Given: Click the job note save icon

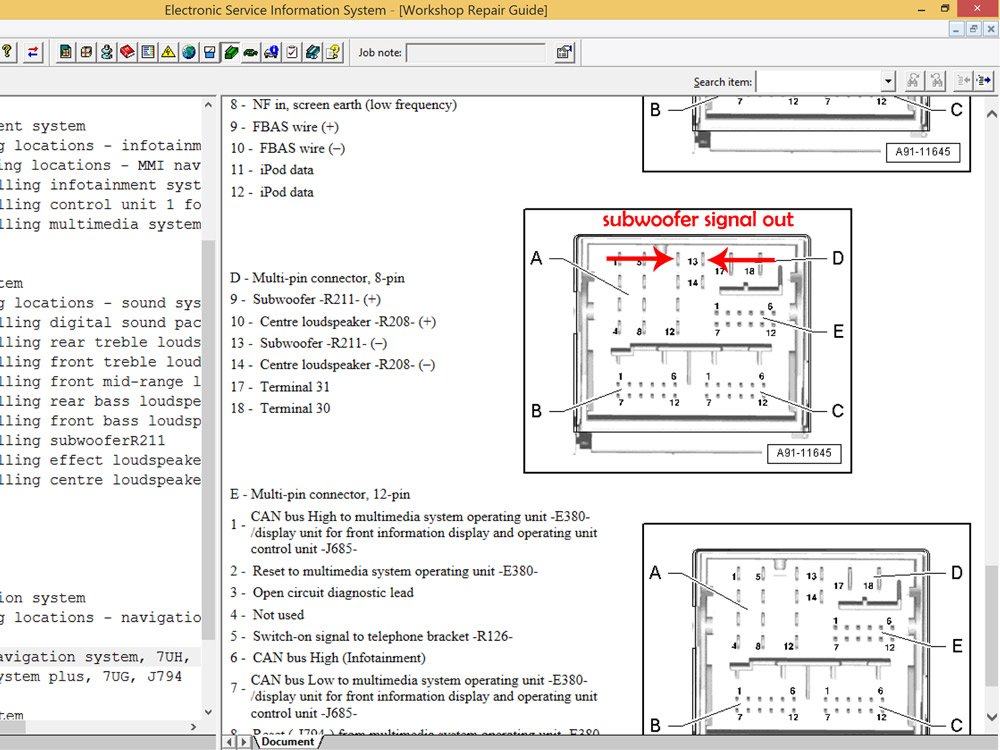Looking at the screenshot, I should tap(564, 52).
